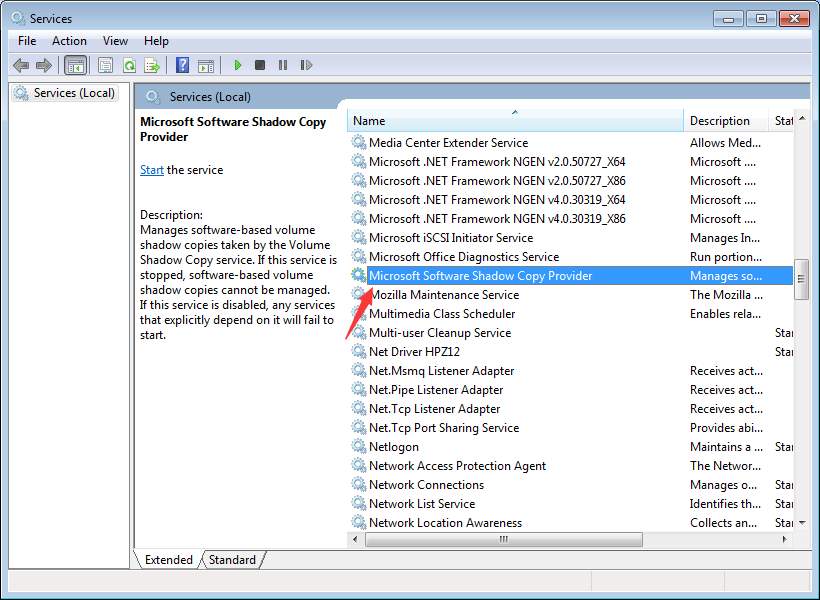The height and width of the screenshot is (600, 820).
Task: Click gear icon of Network List Service
Action: pyautogui.click(x=358, y=503)
